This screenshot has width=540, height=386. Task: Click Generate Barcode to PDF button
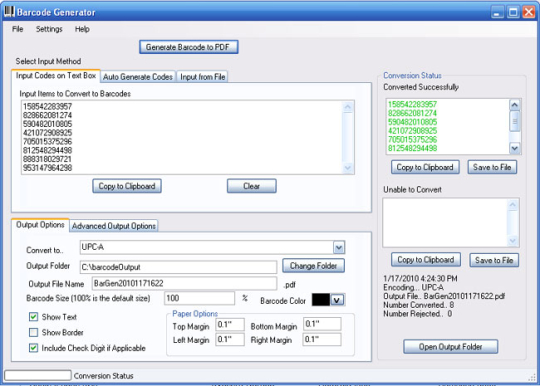point(189,47)
